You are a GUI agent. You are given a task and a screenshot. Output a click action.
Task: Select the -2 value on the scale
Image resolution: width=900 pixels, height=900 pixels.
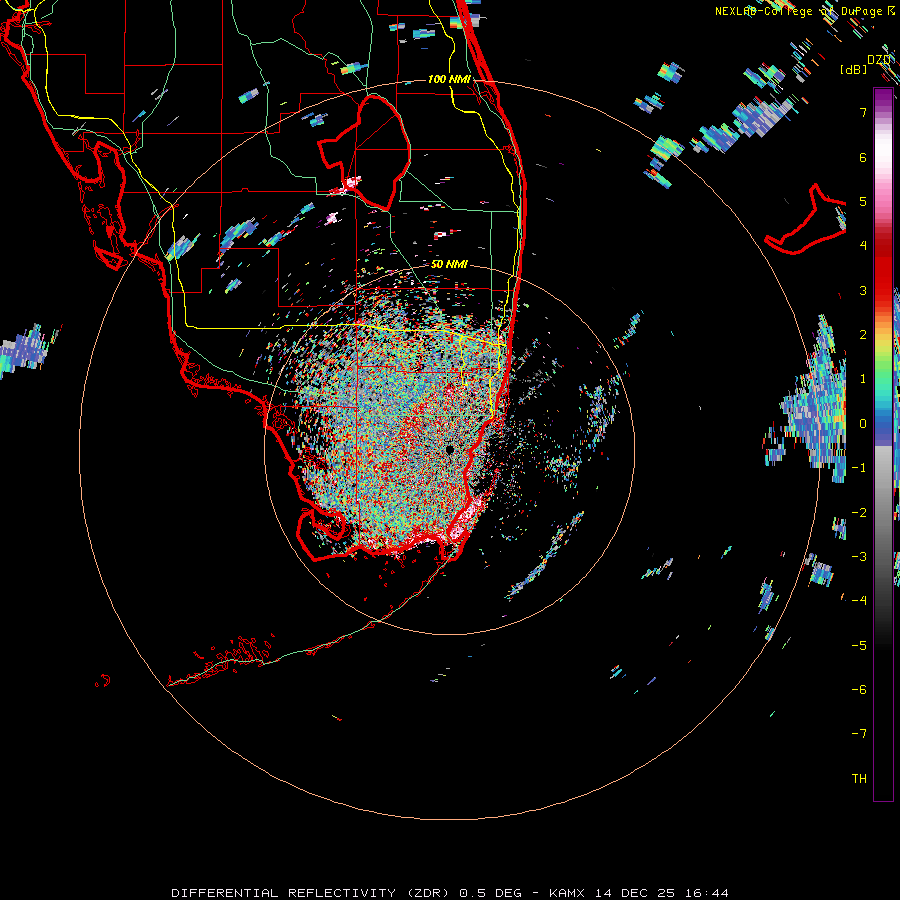(859, 513)
